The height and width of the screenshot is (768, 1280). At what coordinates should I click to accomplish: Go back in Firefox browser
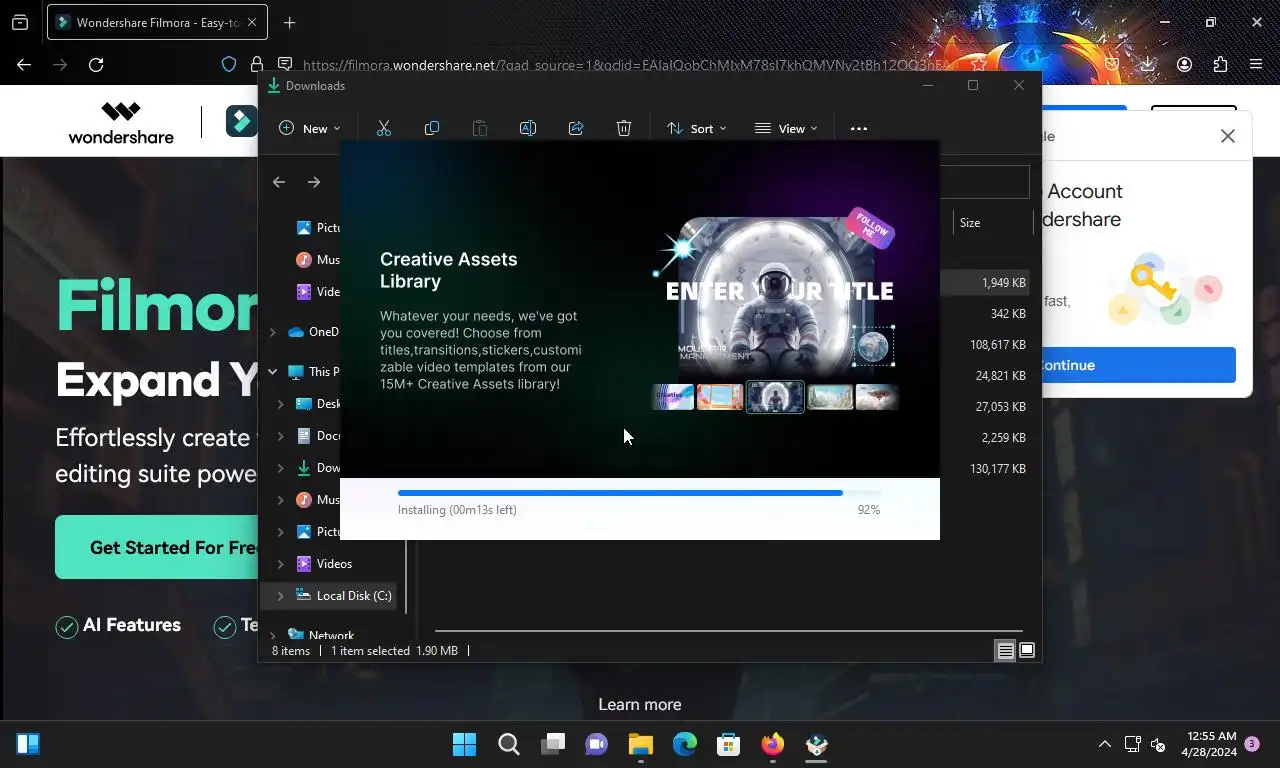pyautogui.click(x=24, y=64)
